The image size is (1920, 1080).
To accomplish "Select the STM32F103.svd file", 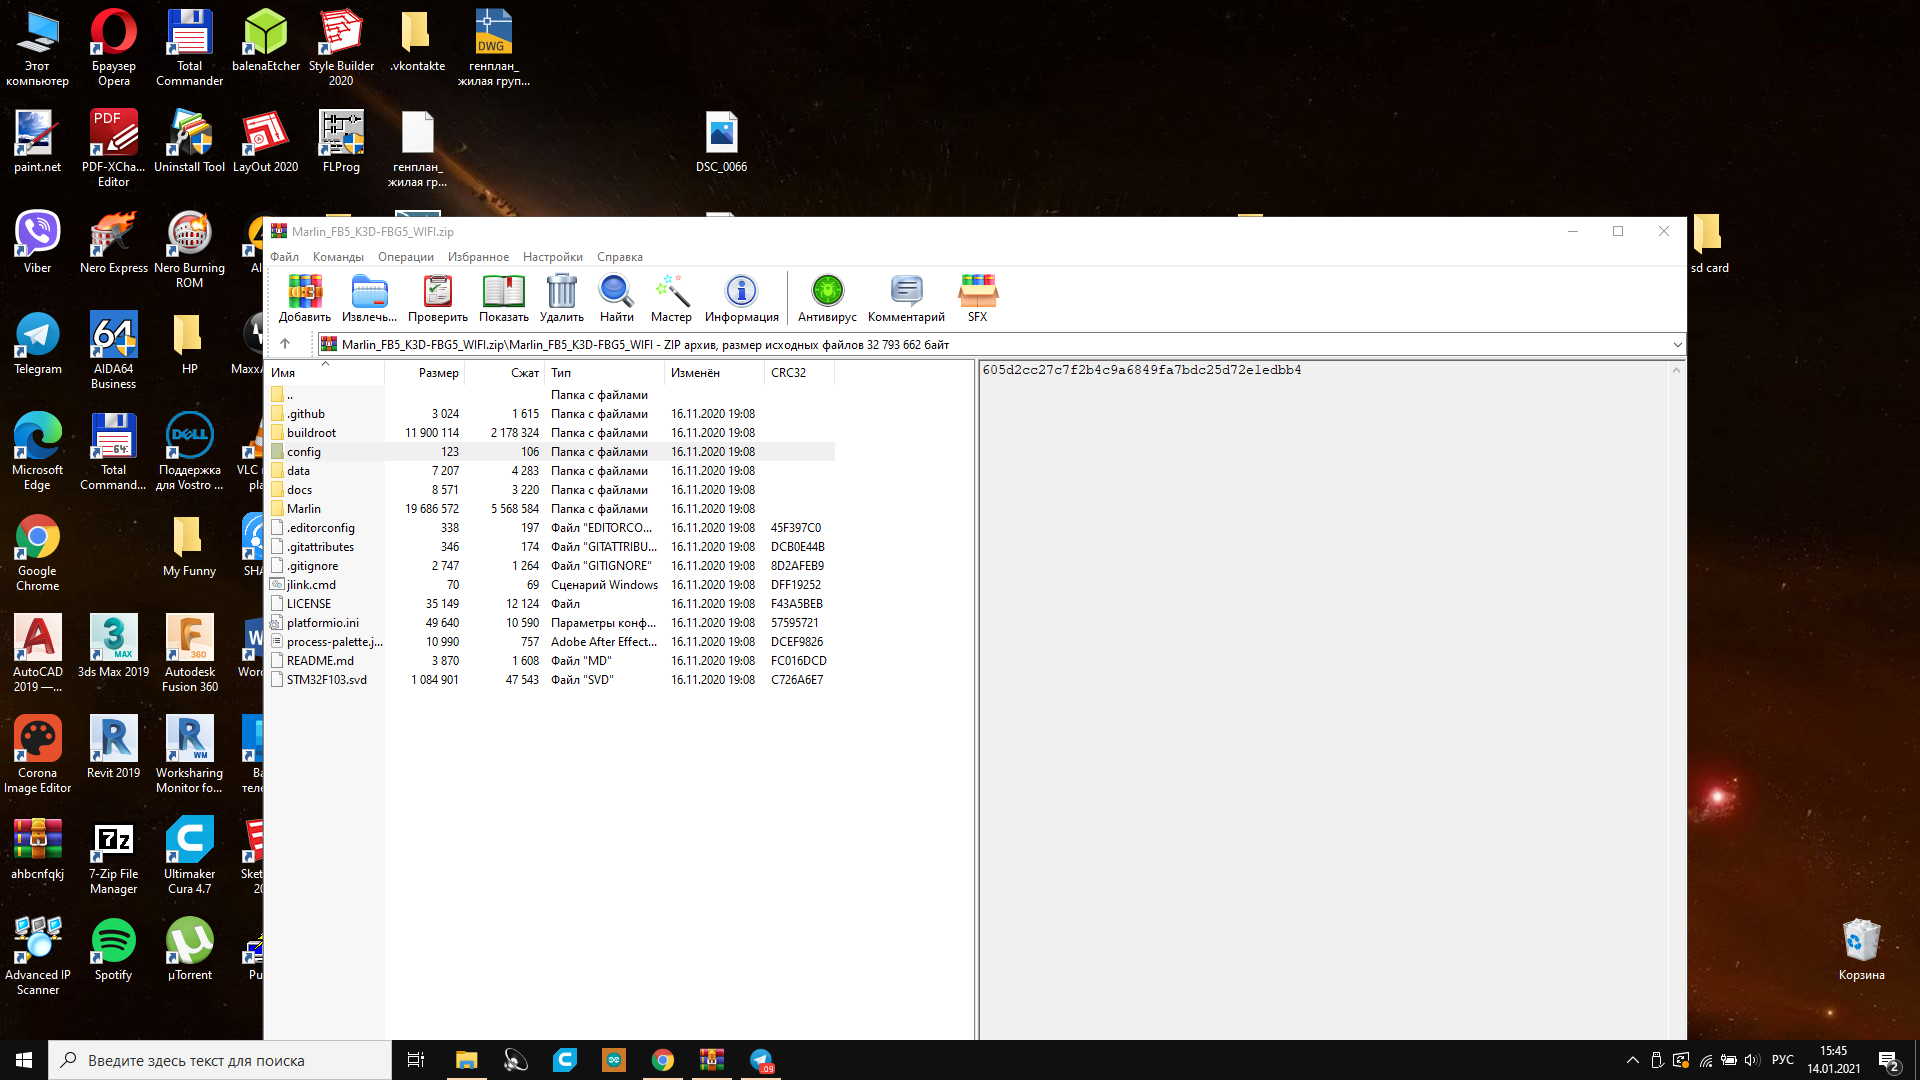I will (x=550, y=680).
